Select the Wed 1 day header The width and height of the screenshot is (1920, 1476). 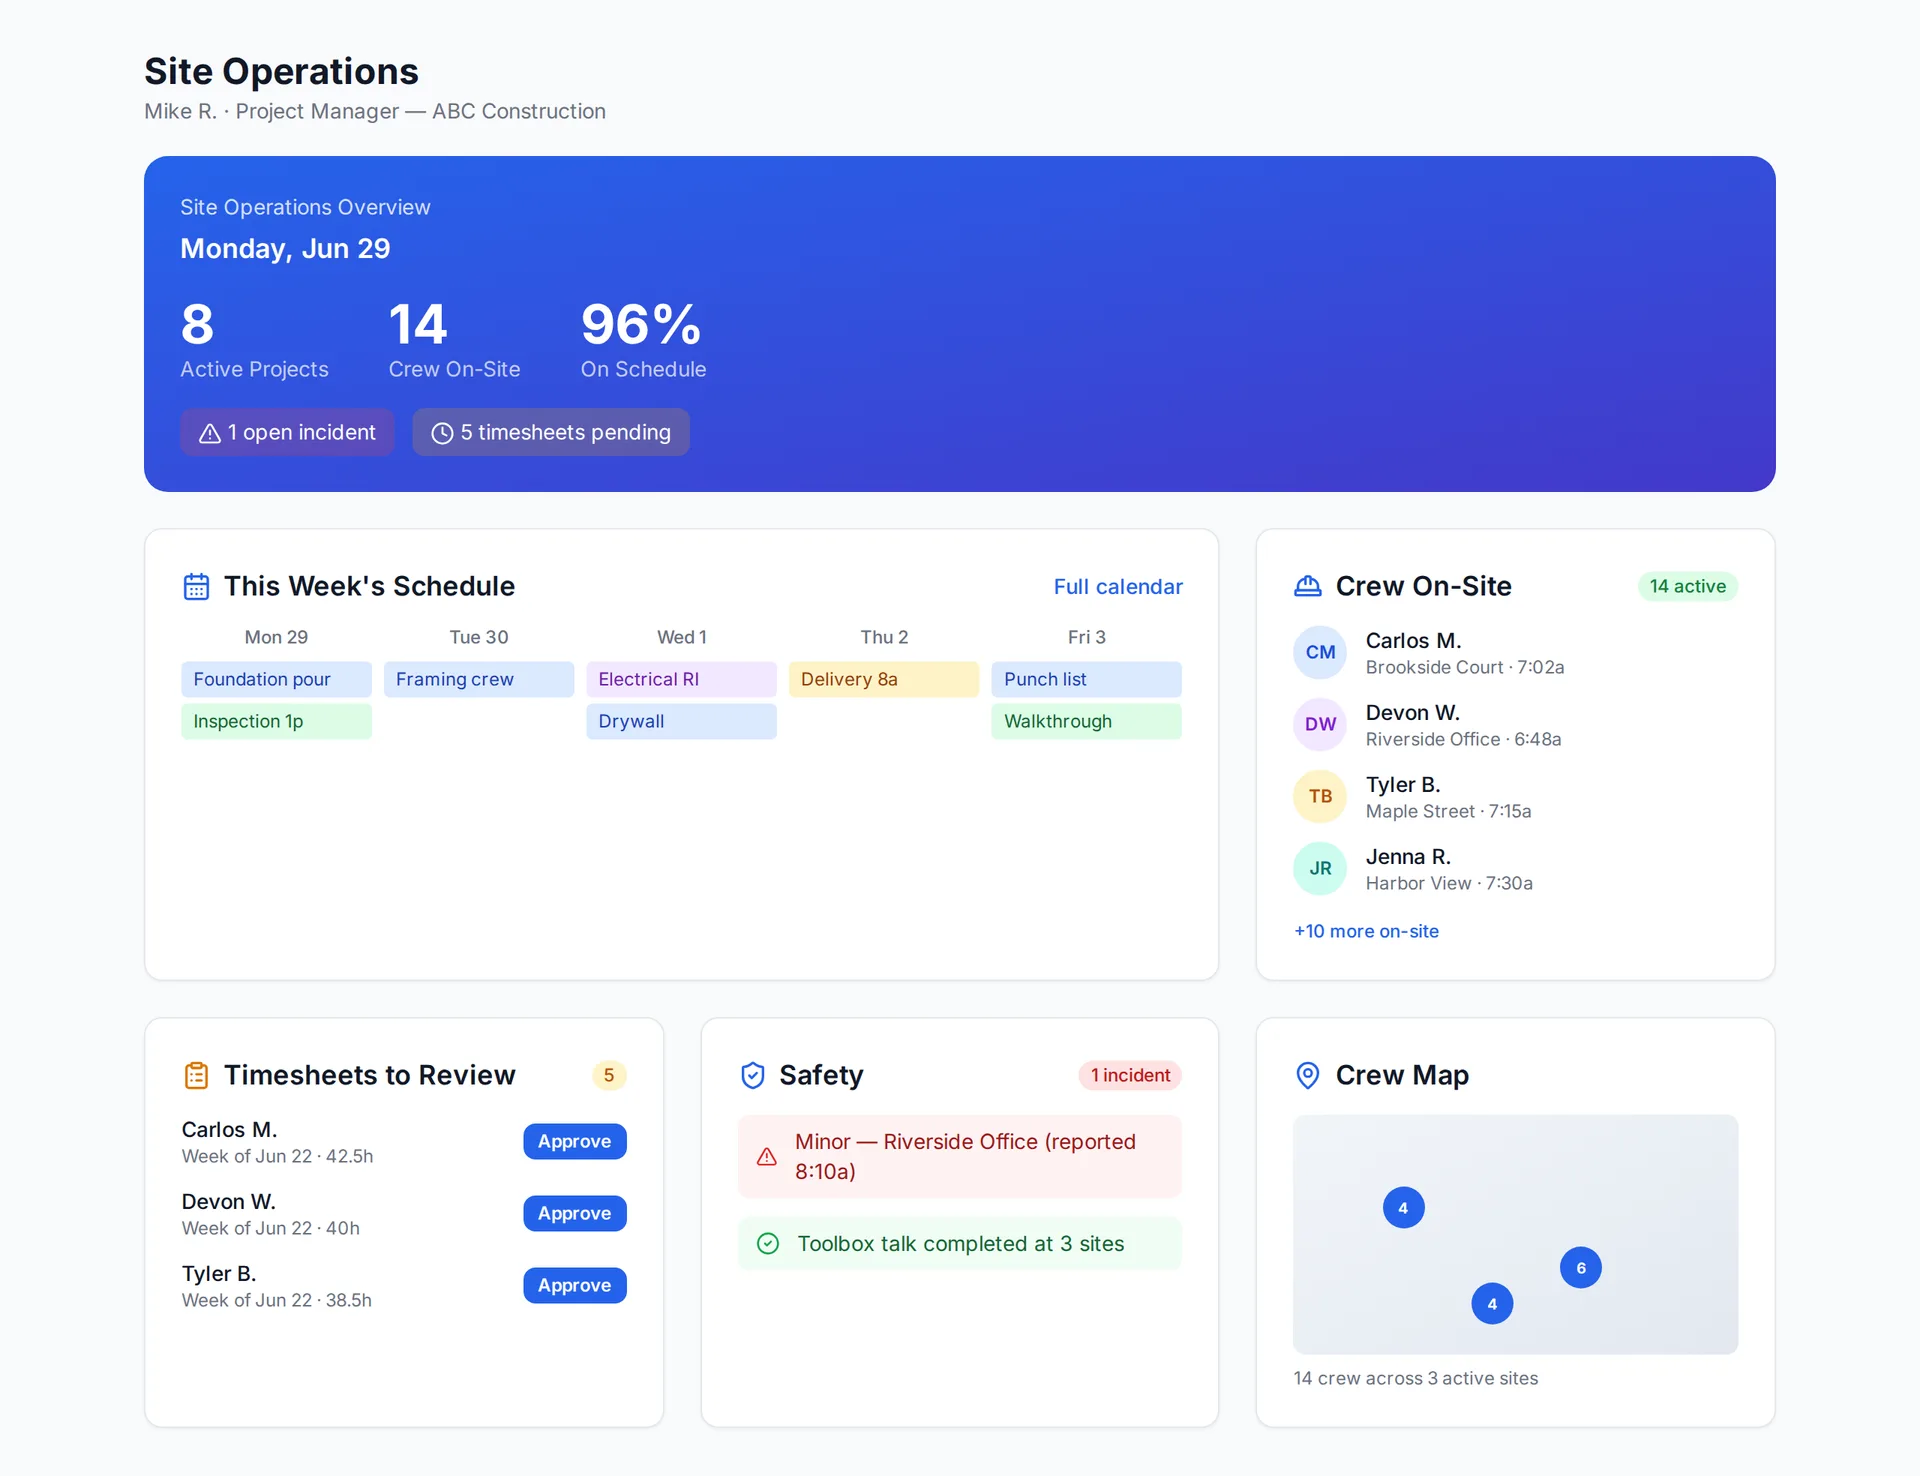[x=681, y=637]
